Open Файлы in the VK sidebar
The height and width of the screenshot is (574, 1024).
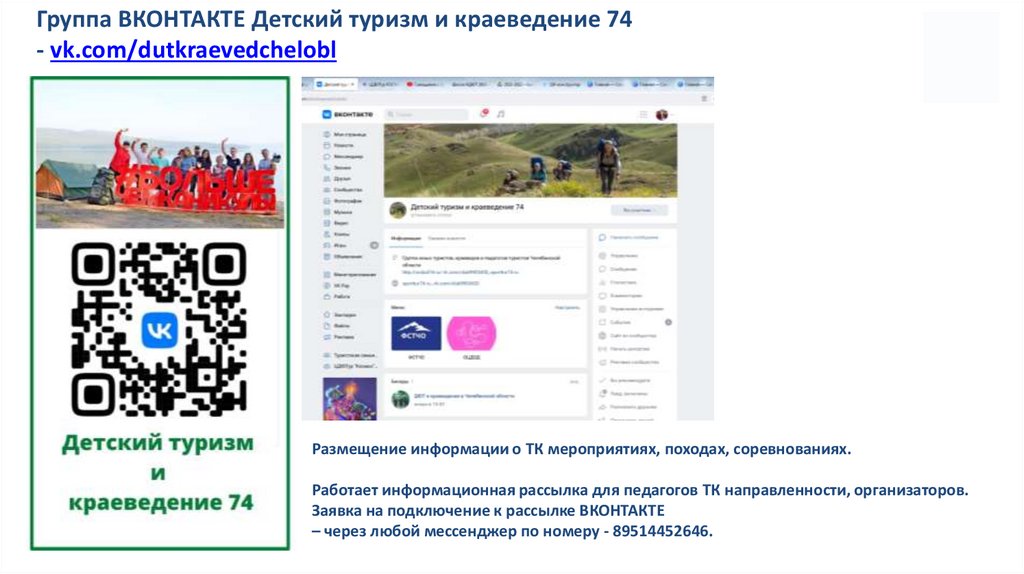coord(338,326)
